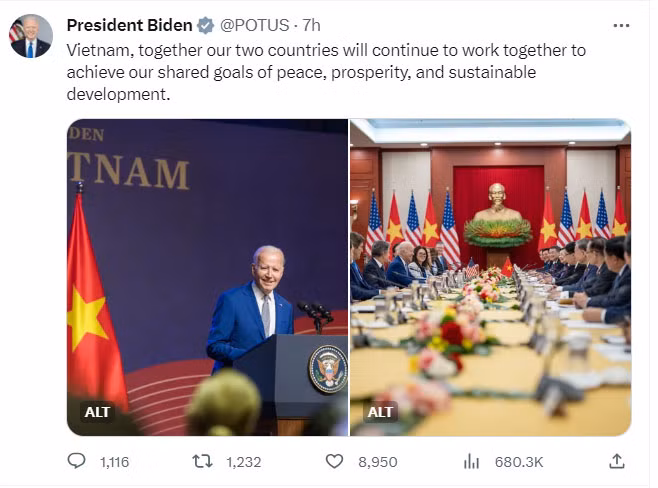Click the 8,950 likes count
Screen dimensions: 658x488
(378, 462)
